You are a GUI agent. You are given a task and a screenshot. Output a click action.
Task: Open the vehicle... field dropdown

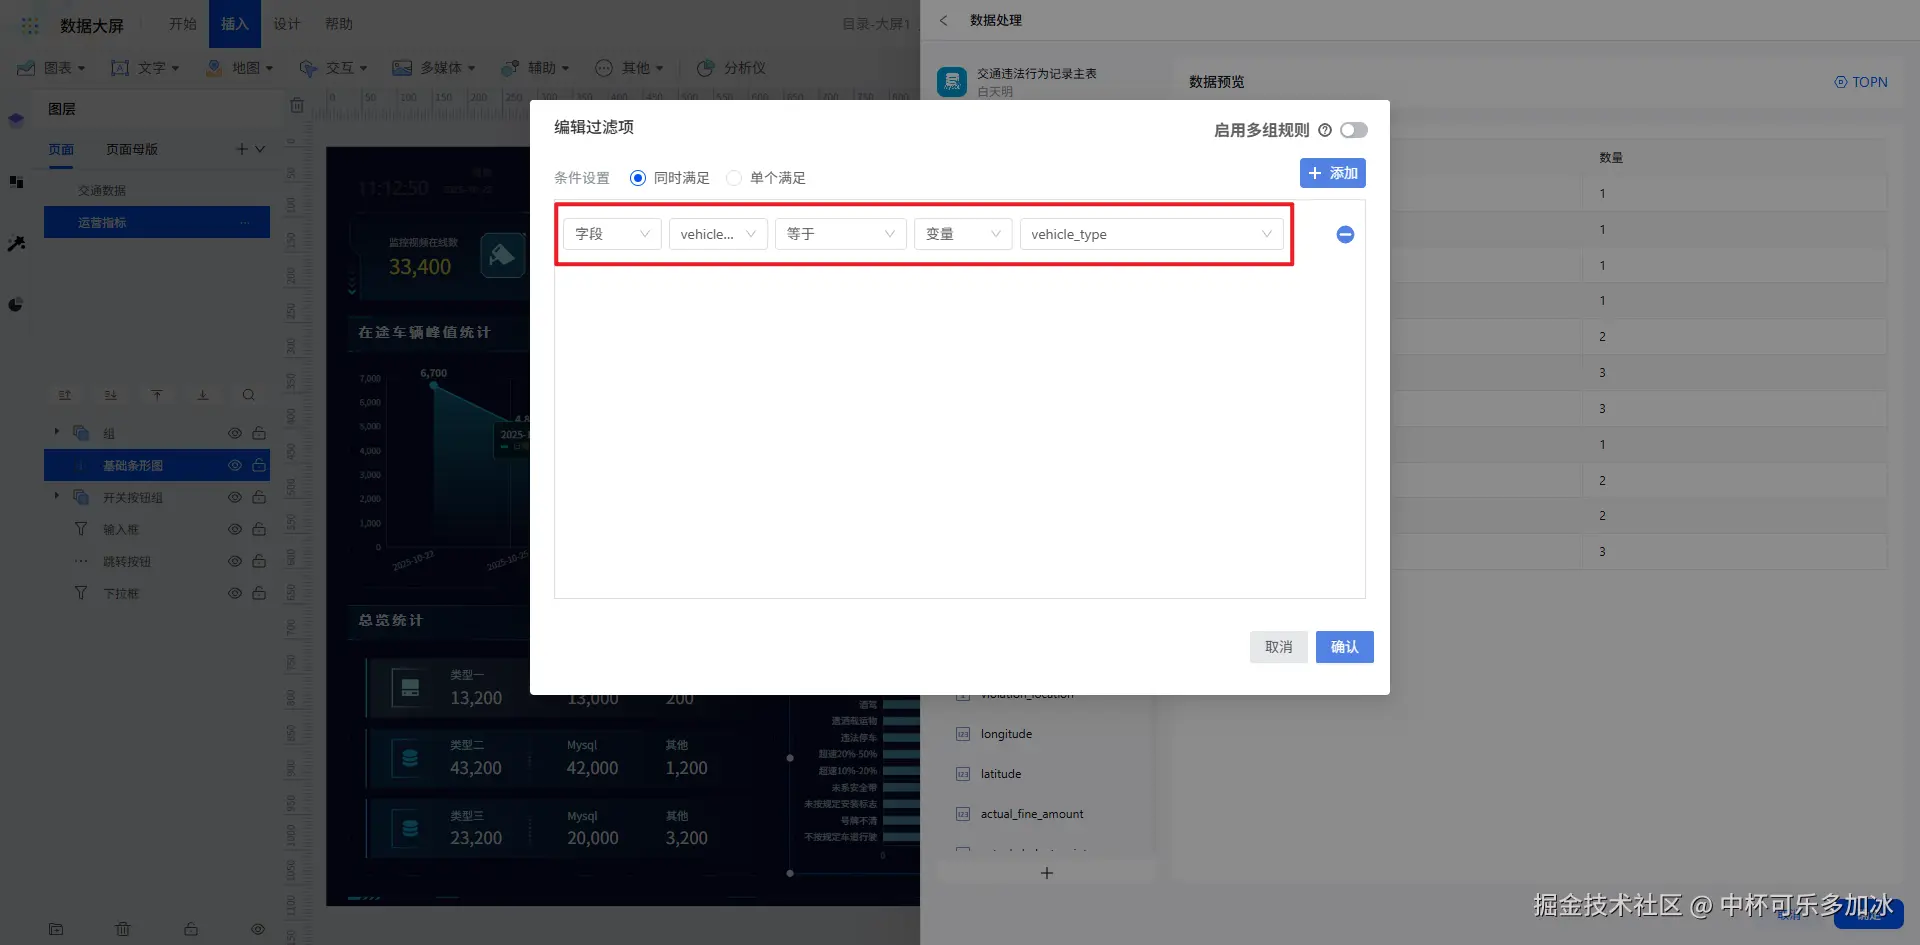[x=718, y=234]
